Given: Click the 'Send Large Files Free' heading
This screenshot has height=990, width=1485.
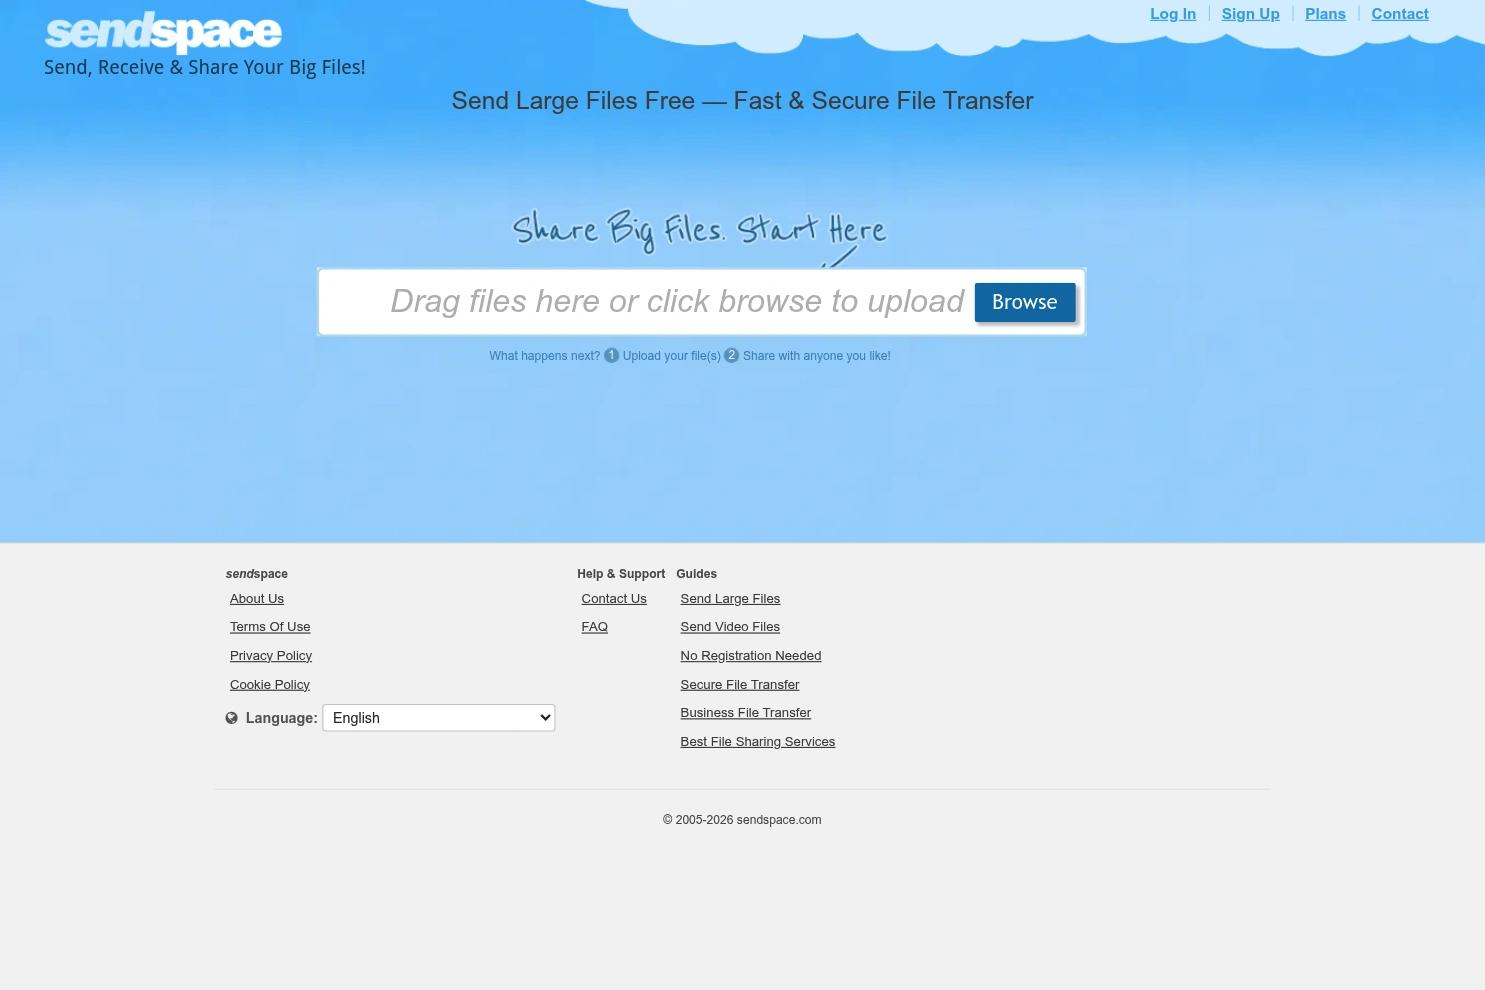Looking at the screenshot, I should tap(742, 101).
